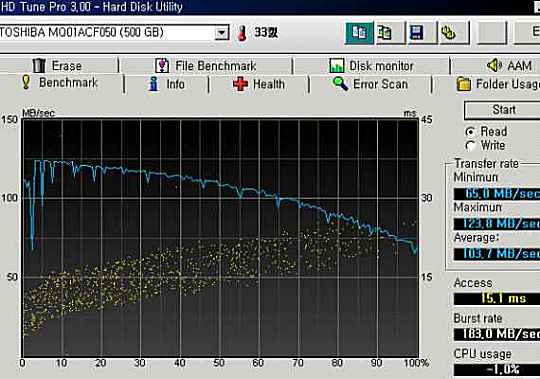The height and width of the screenshot is (379, 540).
Task: Click the AAM speaker icon
Action: tap(495, 65)
